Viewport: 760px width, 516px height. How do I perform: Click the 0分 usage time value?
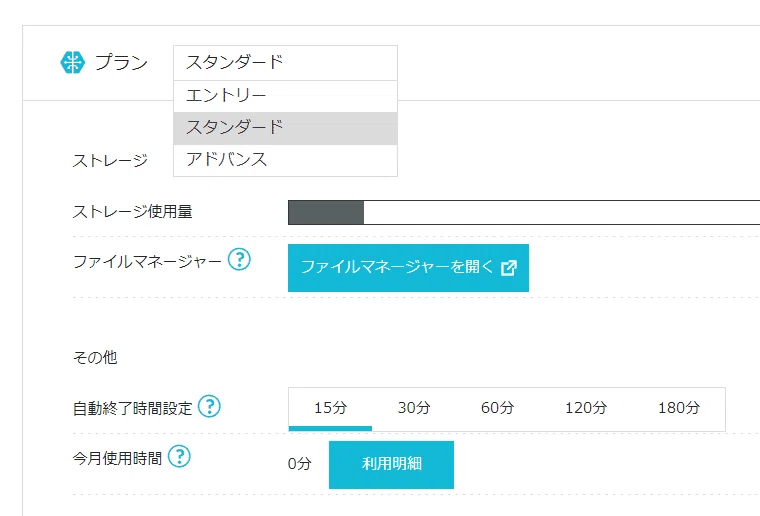pyautogui.click(x=300, y=465)
